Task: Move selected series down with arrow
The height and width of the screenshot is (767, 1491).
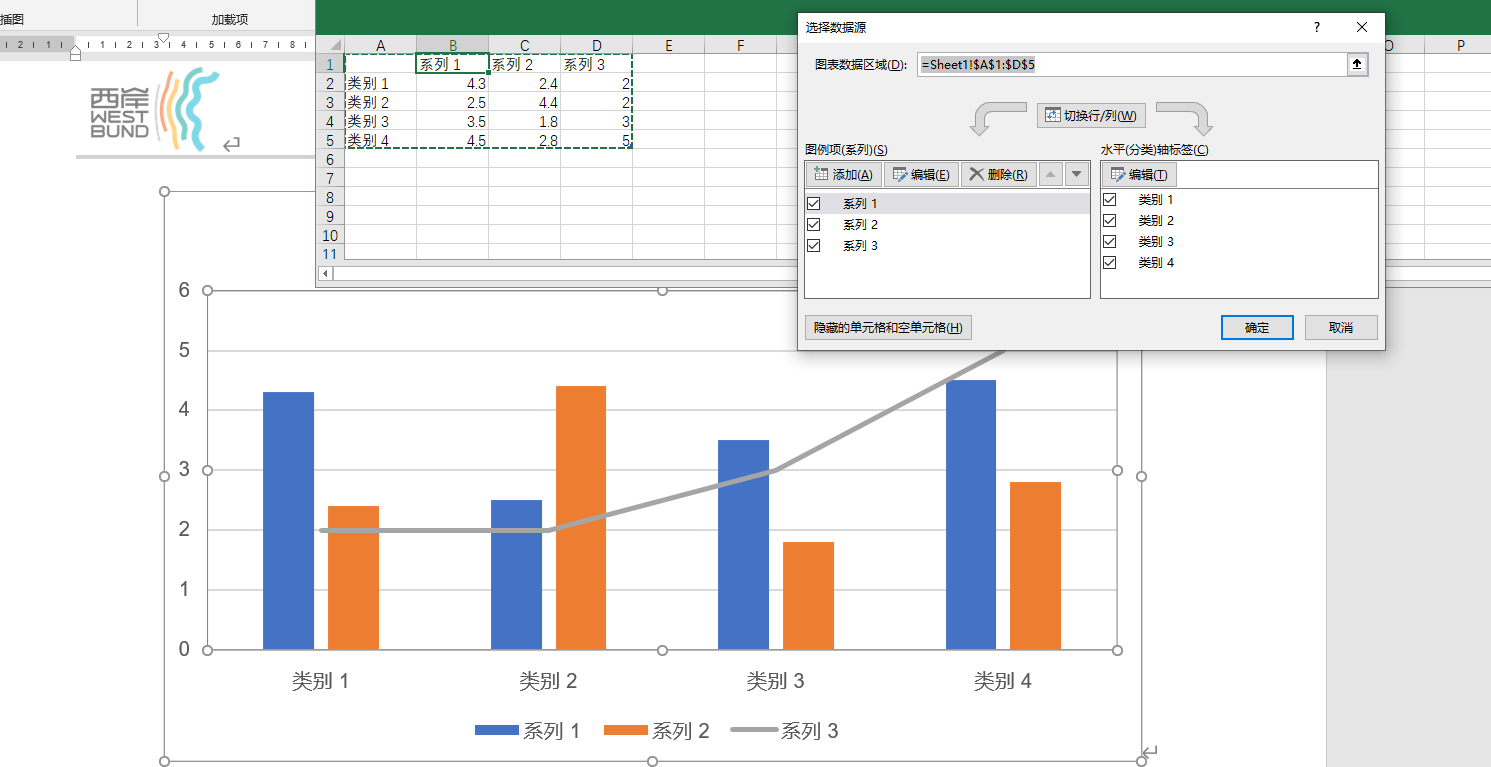Action: coord(1076,175)
